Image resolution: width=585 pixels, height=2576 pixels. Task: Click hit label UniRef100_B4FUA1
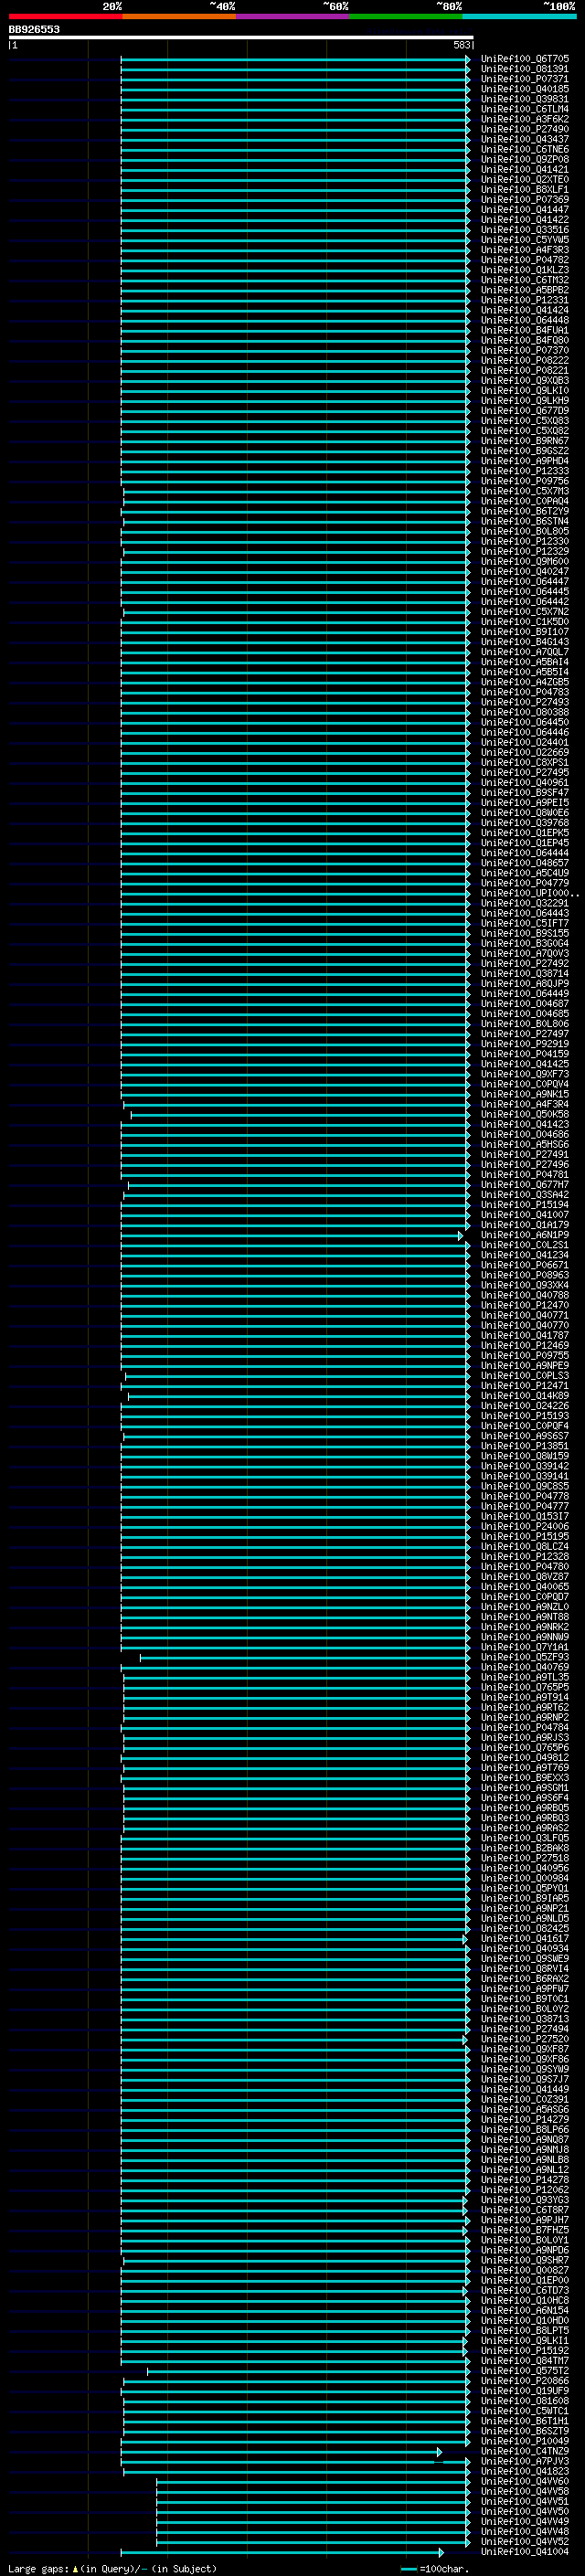tap(524, 330)
